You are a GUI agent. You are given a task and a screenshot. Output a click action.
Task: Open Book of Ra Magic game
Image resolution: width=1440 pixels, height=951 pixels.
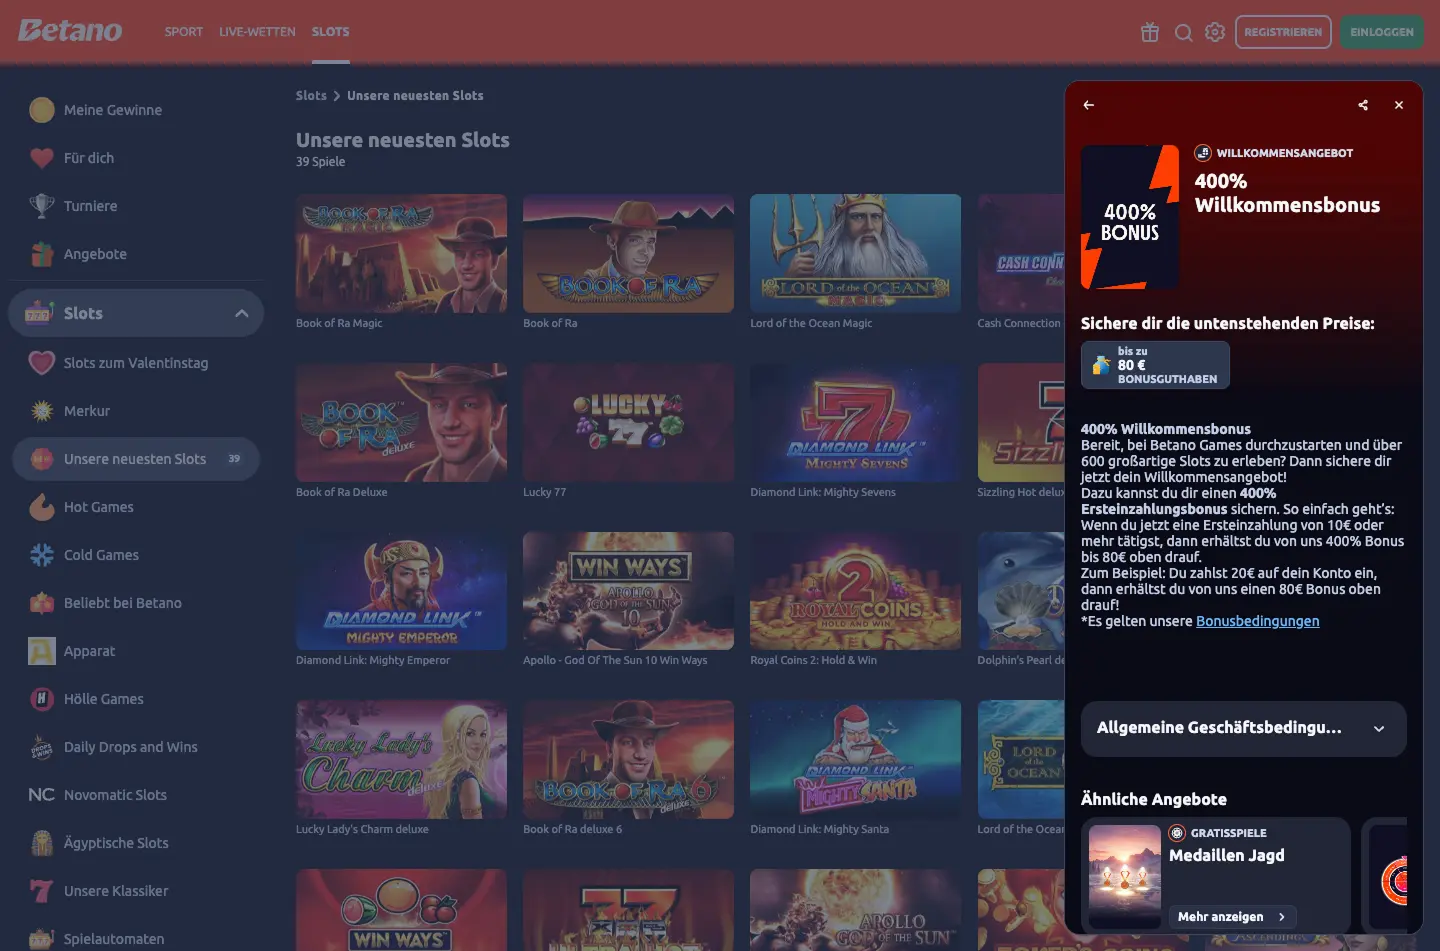tap(401, 253)
